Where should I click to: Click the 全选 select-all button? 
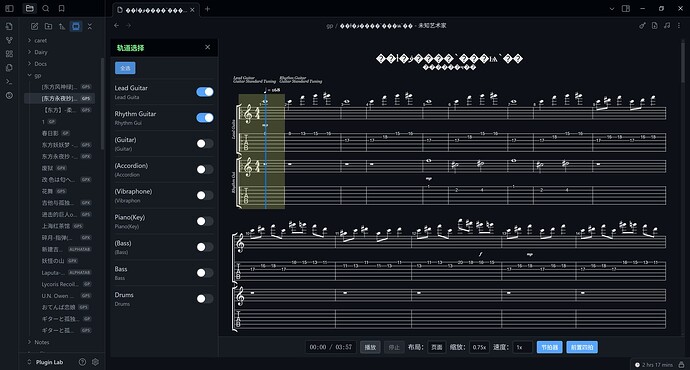click(125, 68)
